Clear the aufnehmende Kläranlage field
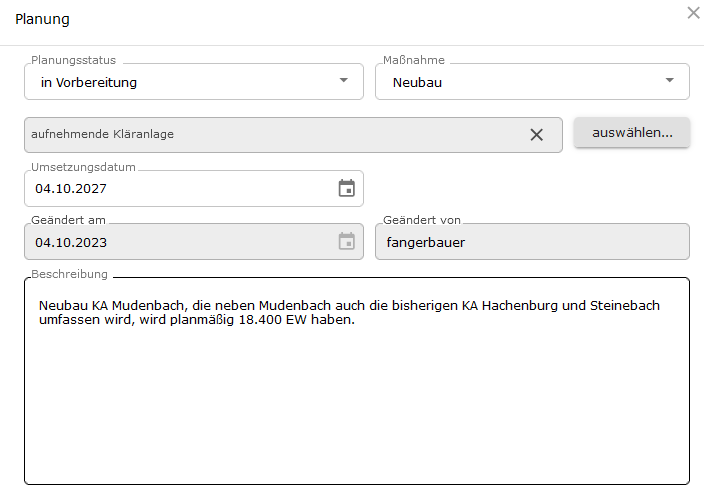The height and width of the screenshot is (495, 704). coord(537,135)
